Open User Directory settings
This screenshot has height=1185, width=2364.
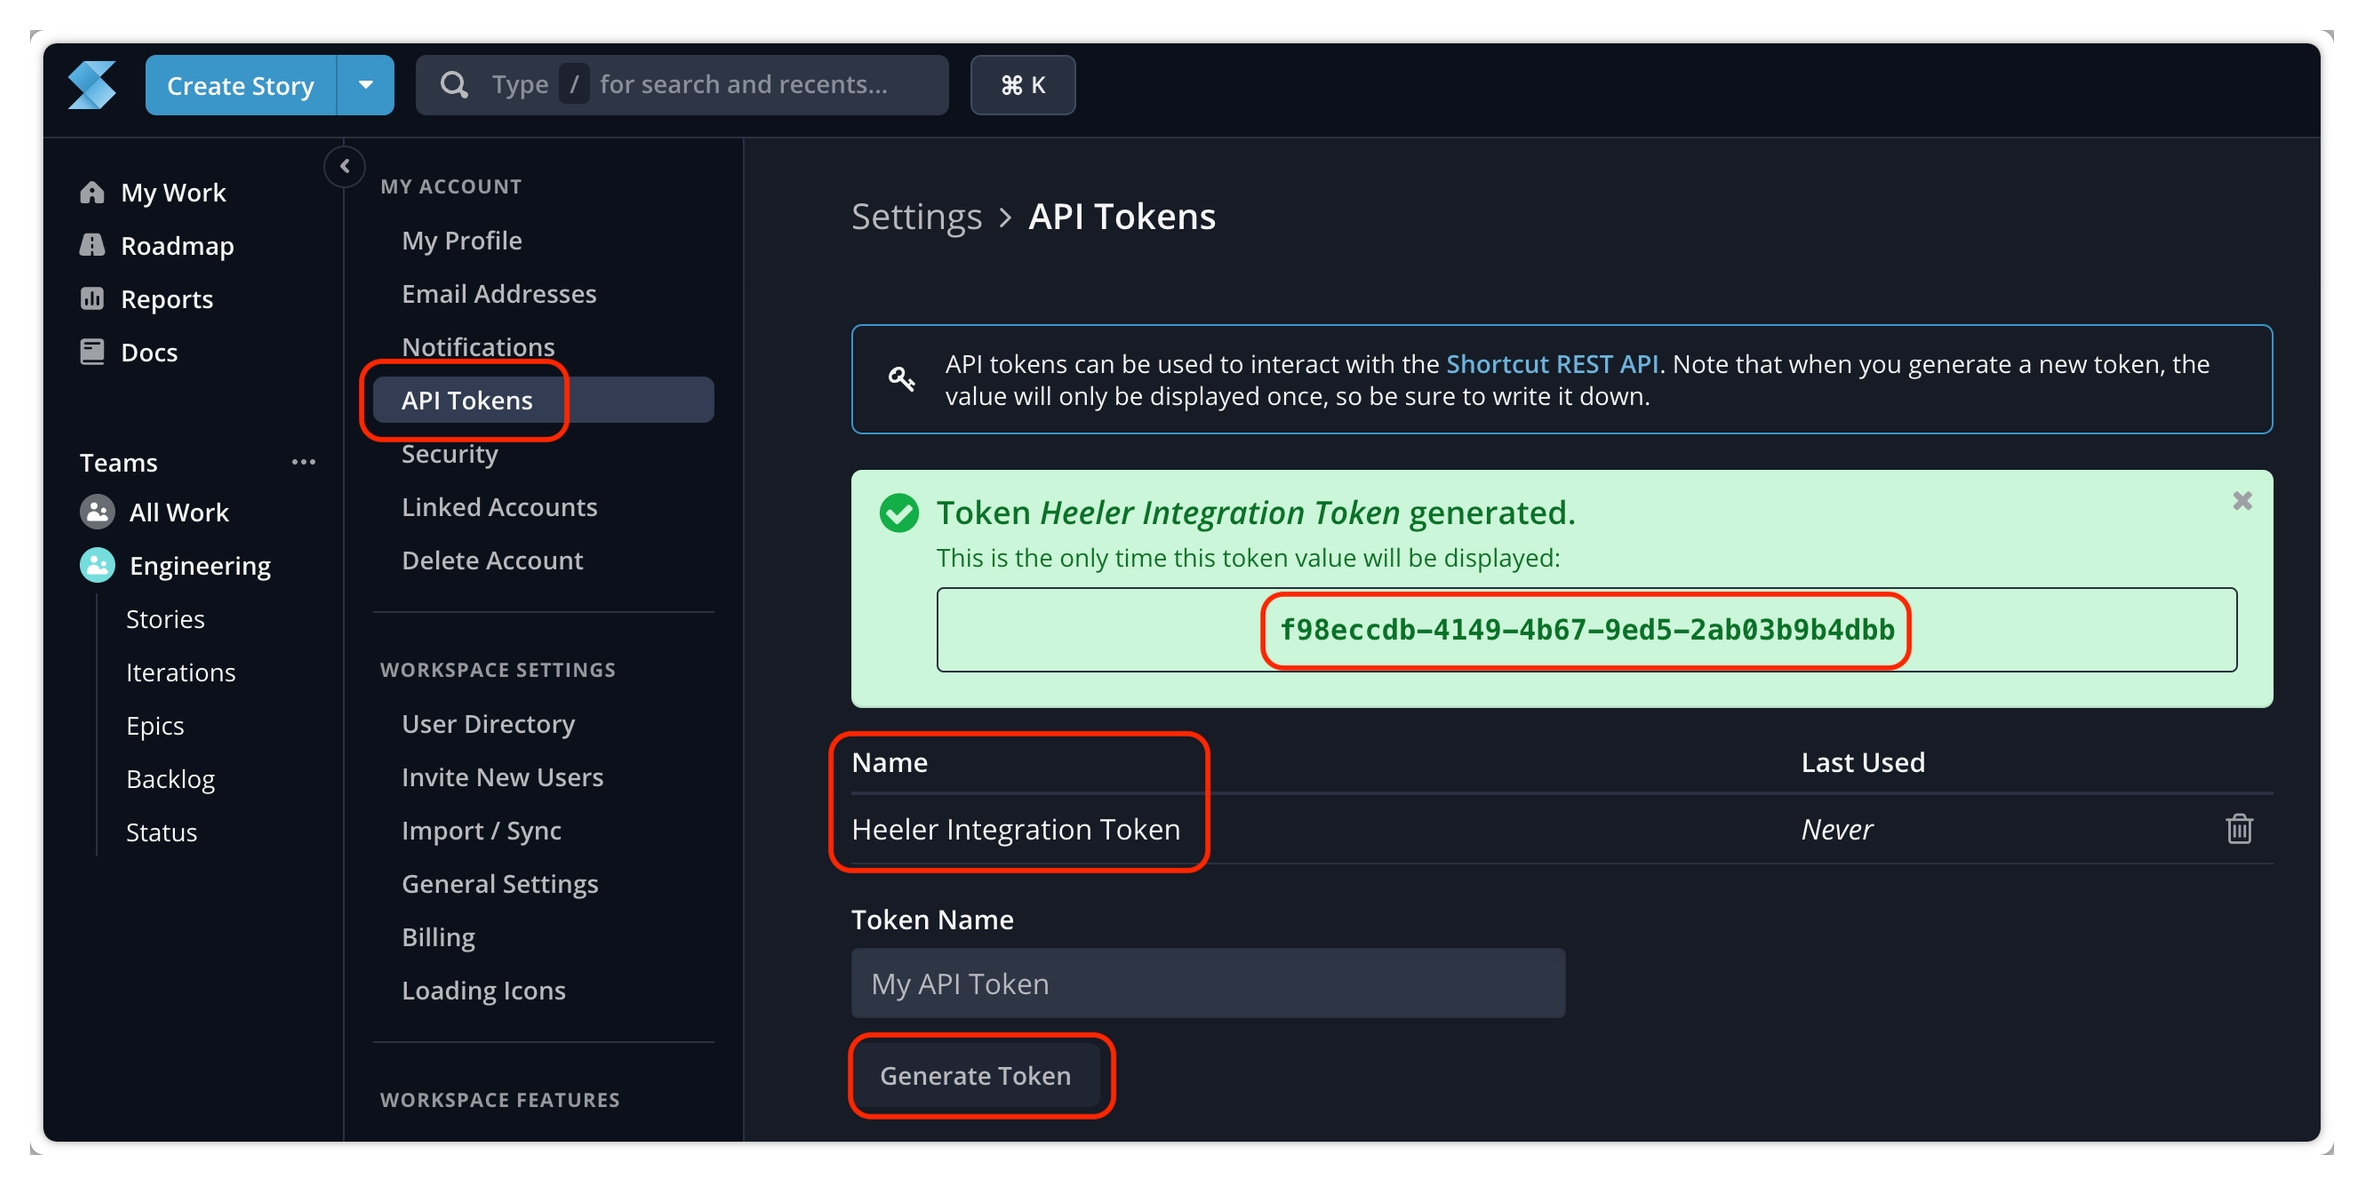coord(488,724)
